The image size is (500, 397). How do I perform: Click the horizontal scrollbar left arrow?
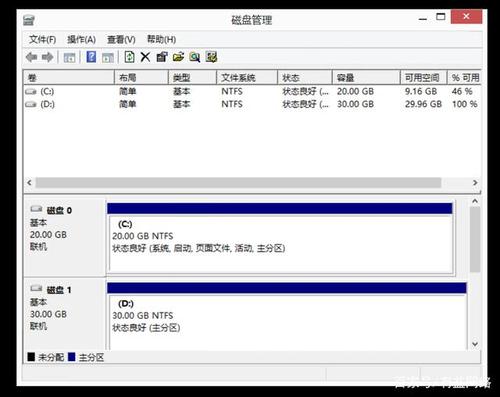(x=29, y=183)
